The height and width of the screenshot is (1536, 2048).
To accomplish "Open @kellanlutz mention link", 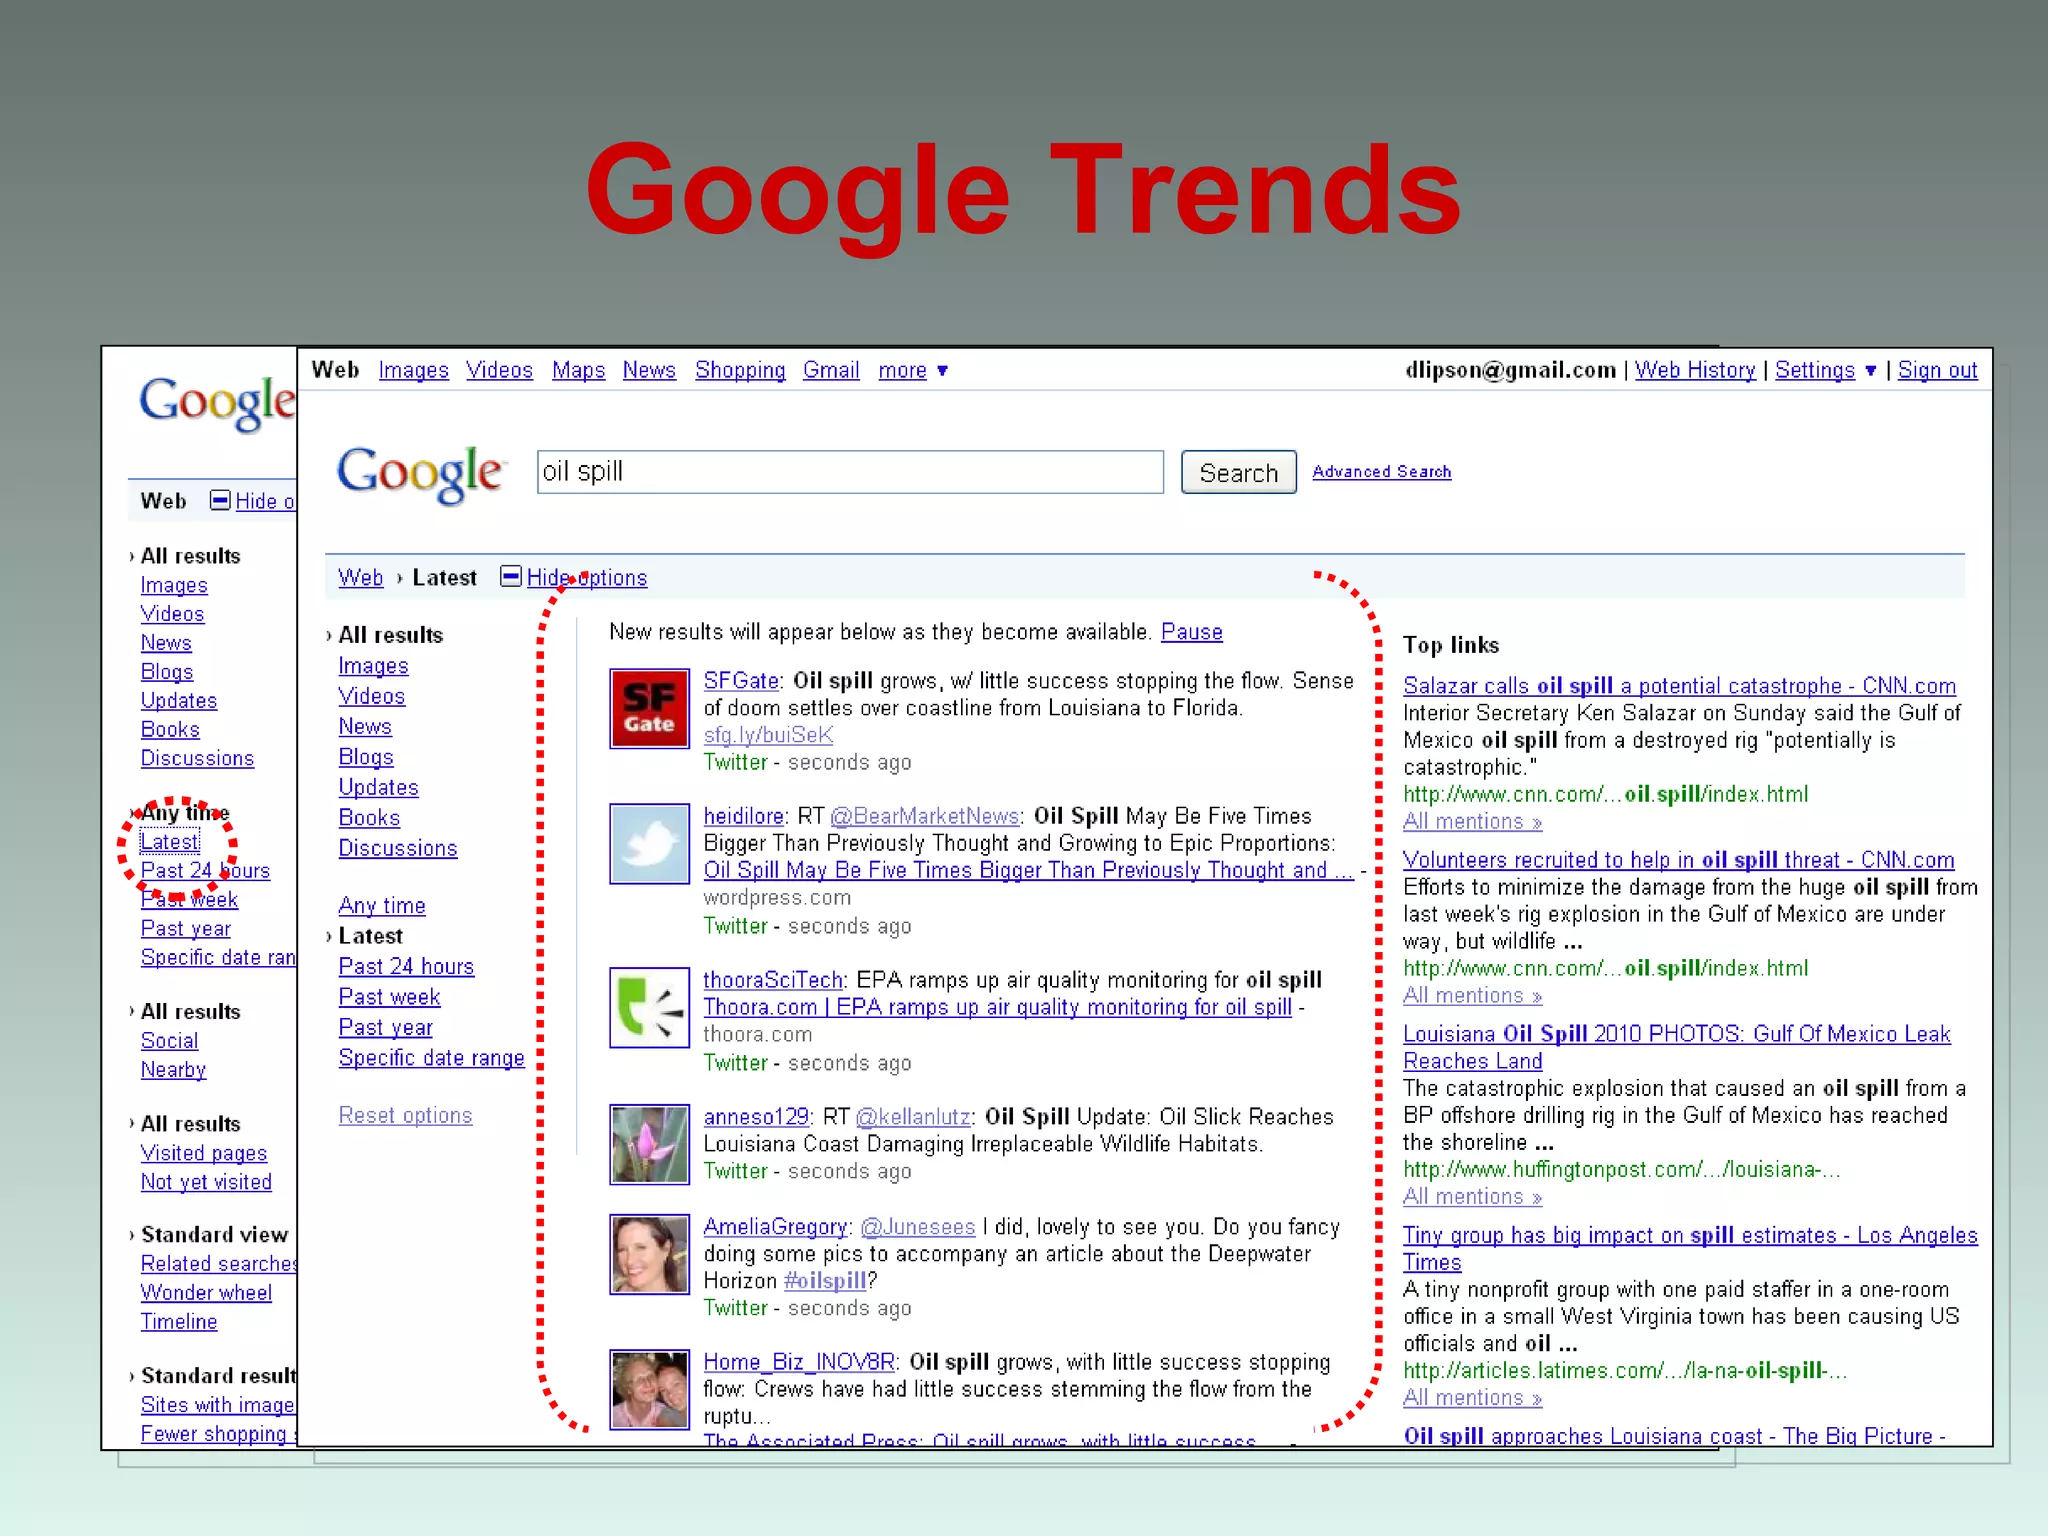I will tap(912, 1117).
